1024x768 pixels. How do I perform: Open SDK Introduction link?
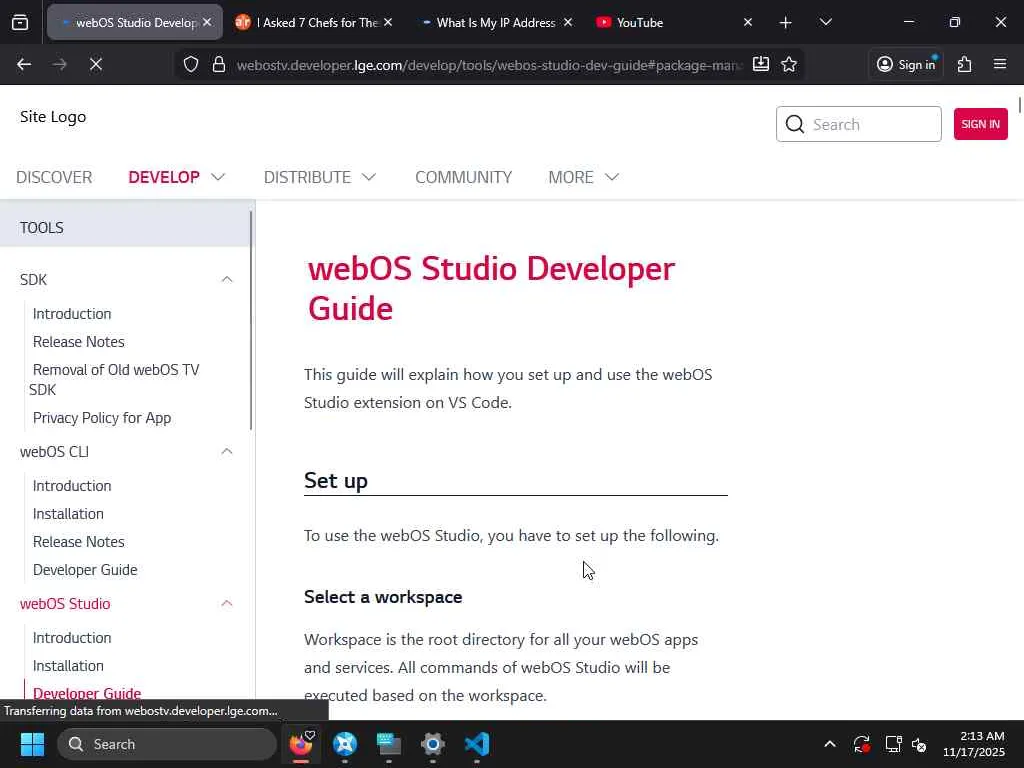72,314
